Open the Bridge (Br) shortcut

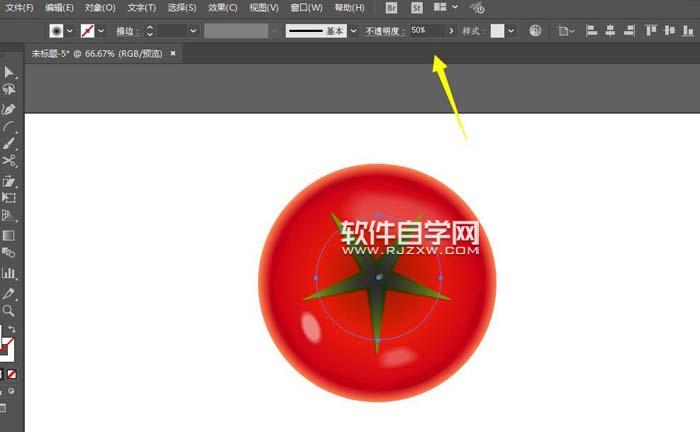[391, 8]
